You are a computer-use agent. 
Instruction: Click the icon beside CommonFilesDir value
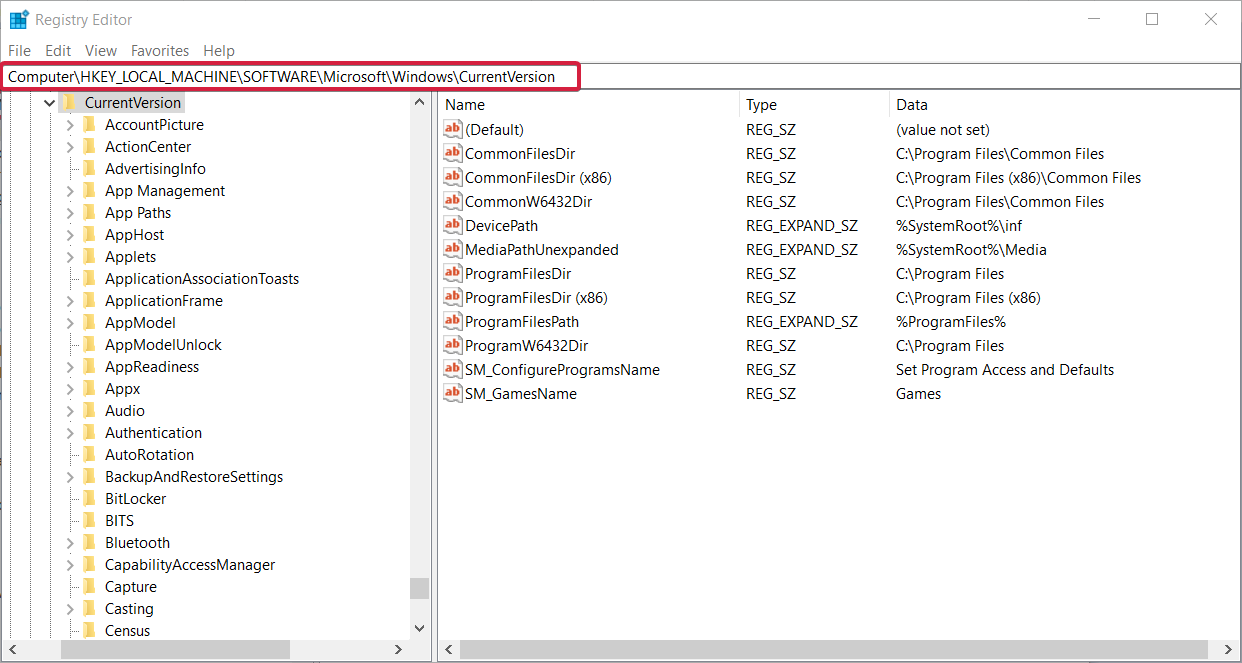tap(453, 153)
